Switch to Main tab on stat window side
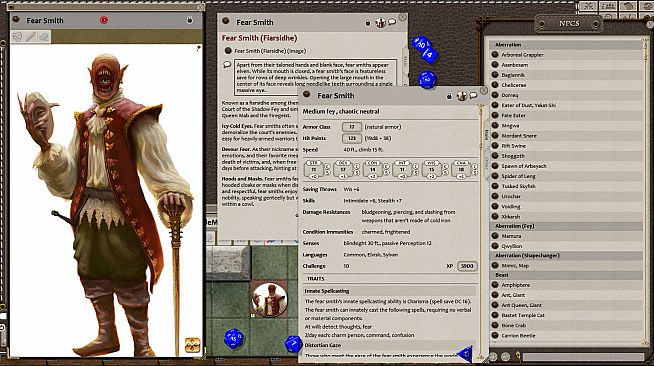Viewport: 654px width, 366px height. 486,134
